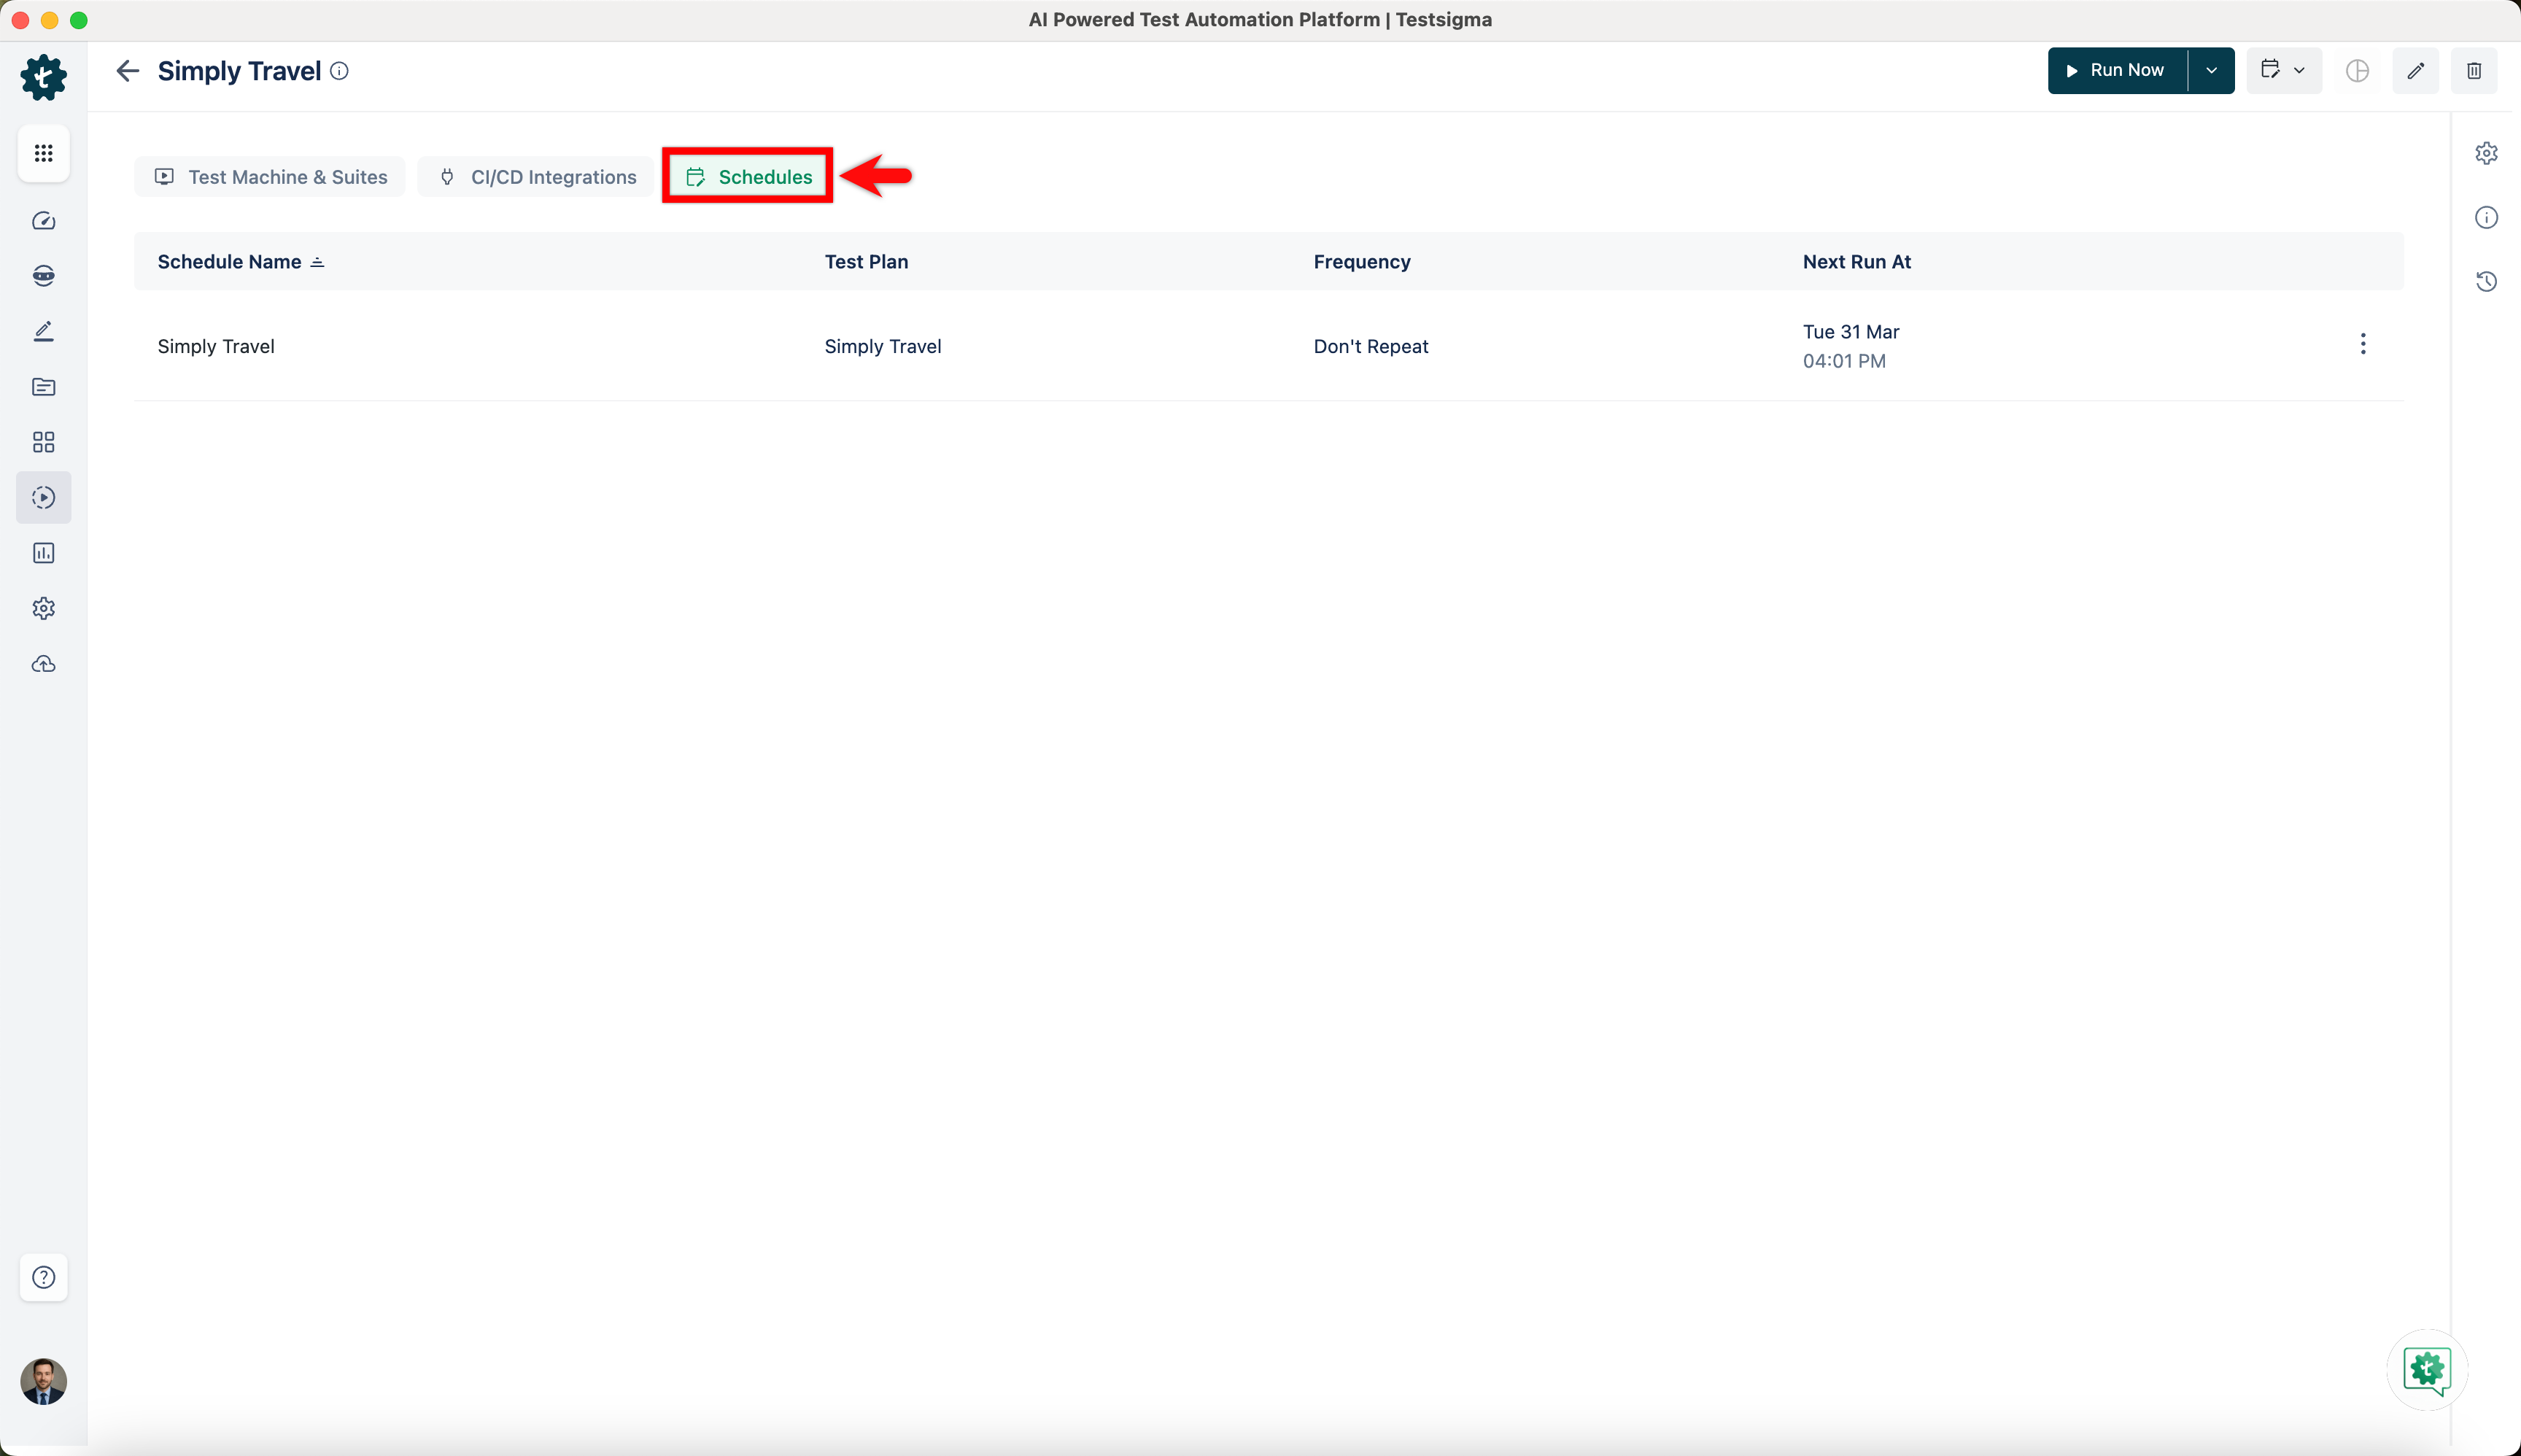Open the help question mark icon
The width and height of the screenshot is (2521, 1456).
pos(43,1277)
